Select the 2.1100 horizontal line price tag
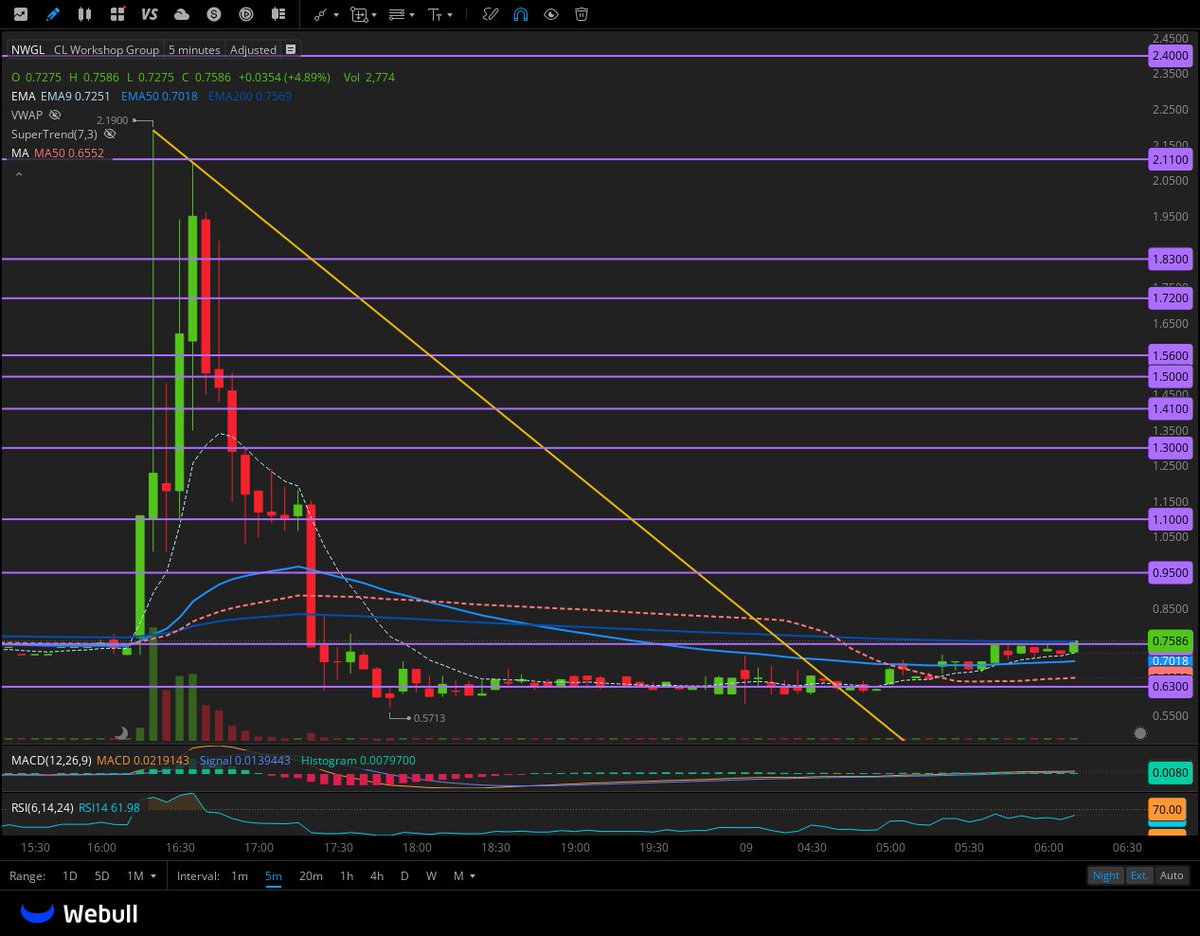1200x936 pixels. 1169,159
